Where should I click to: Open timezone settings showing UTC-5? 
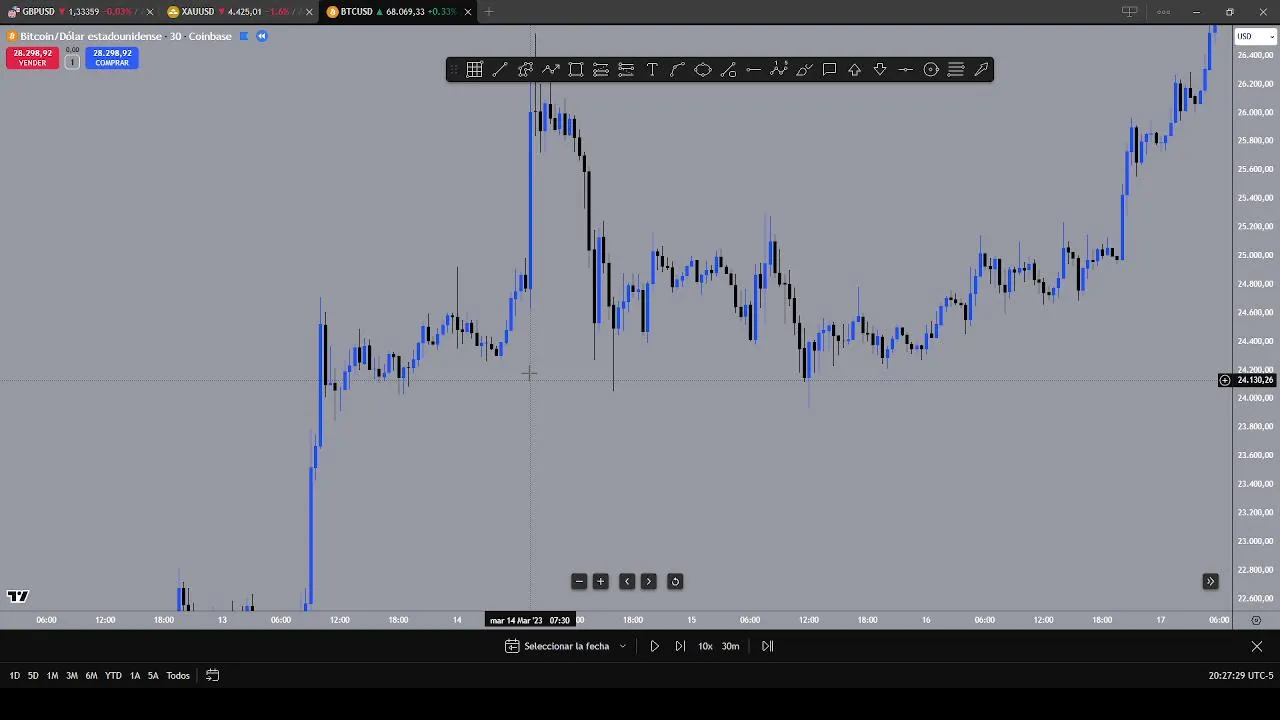click(x=1240, y=676)
